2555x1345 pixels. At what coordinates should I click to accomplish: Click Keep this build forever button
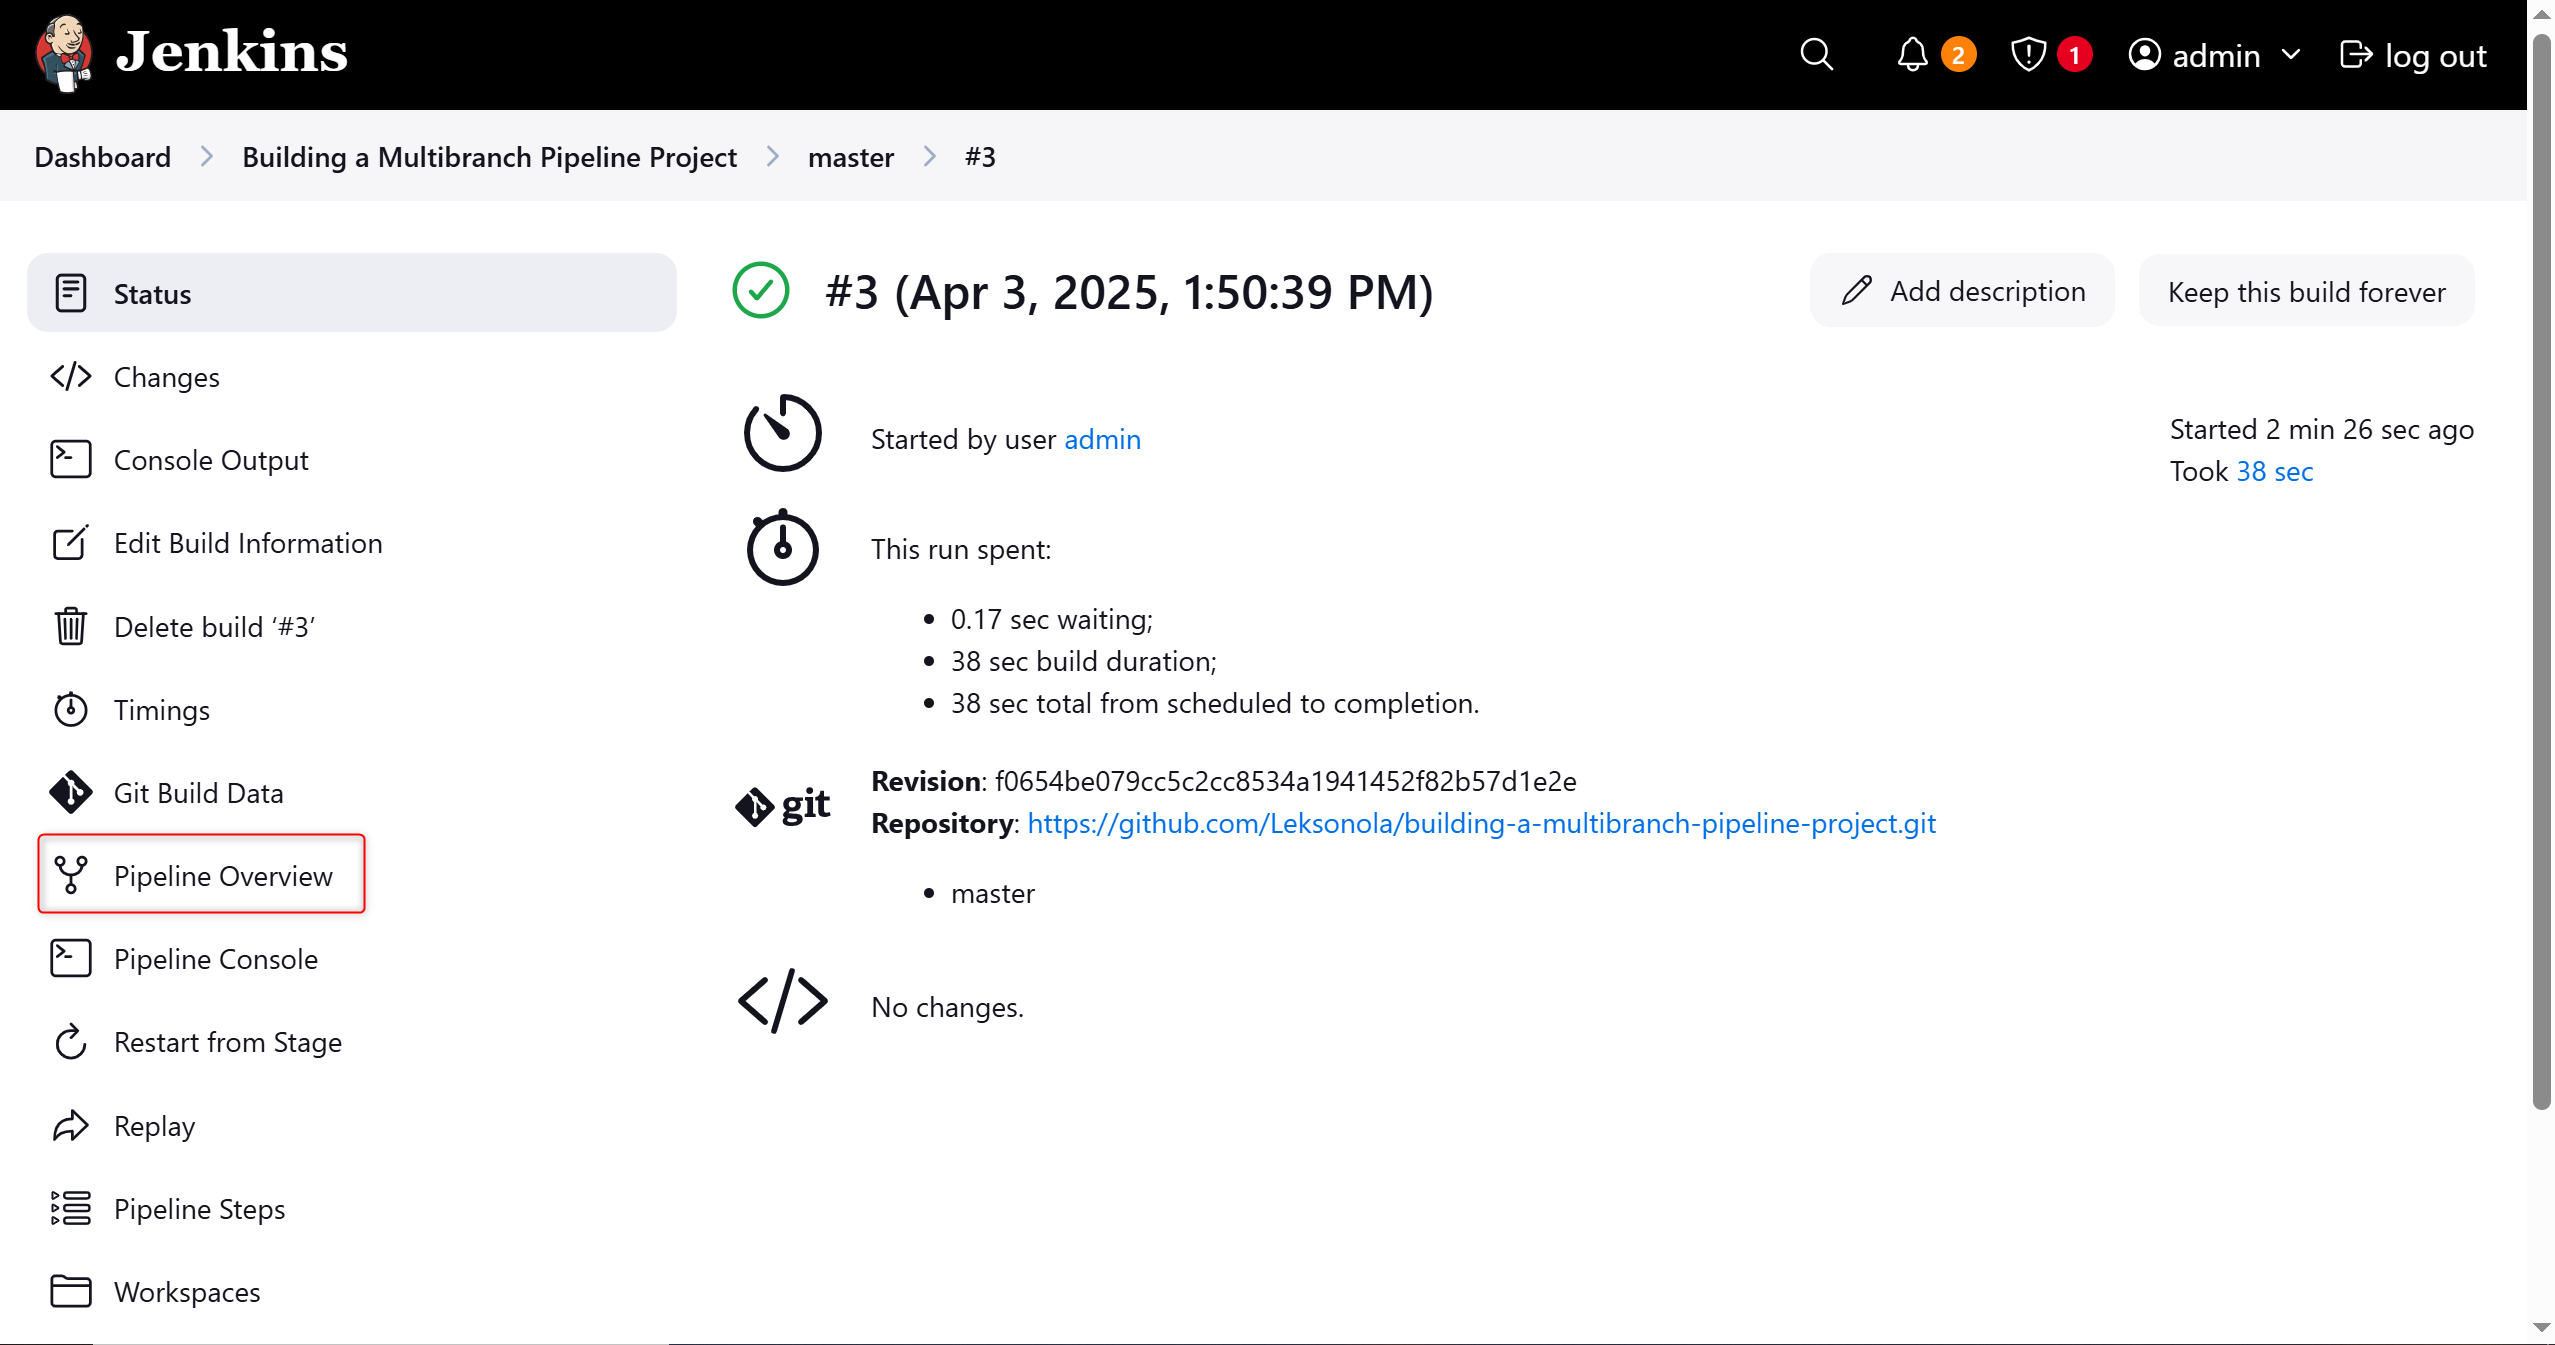point(2306,290)
